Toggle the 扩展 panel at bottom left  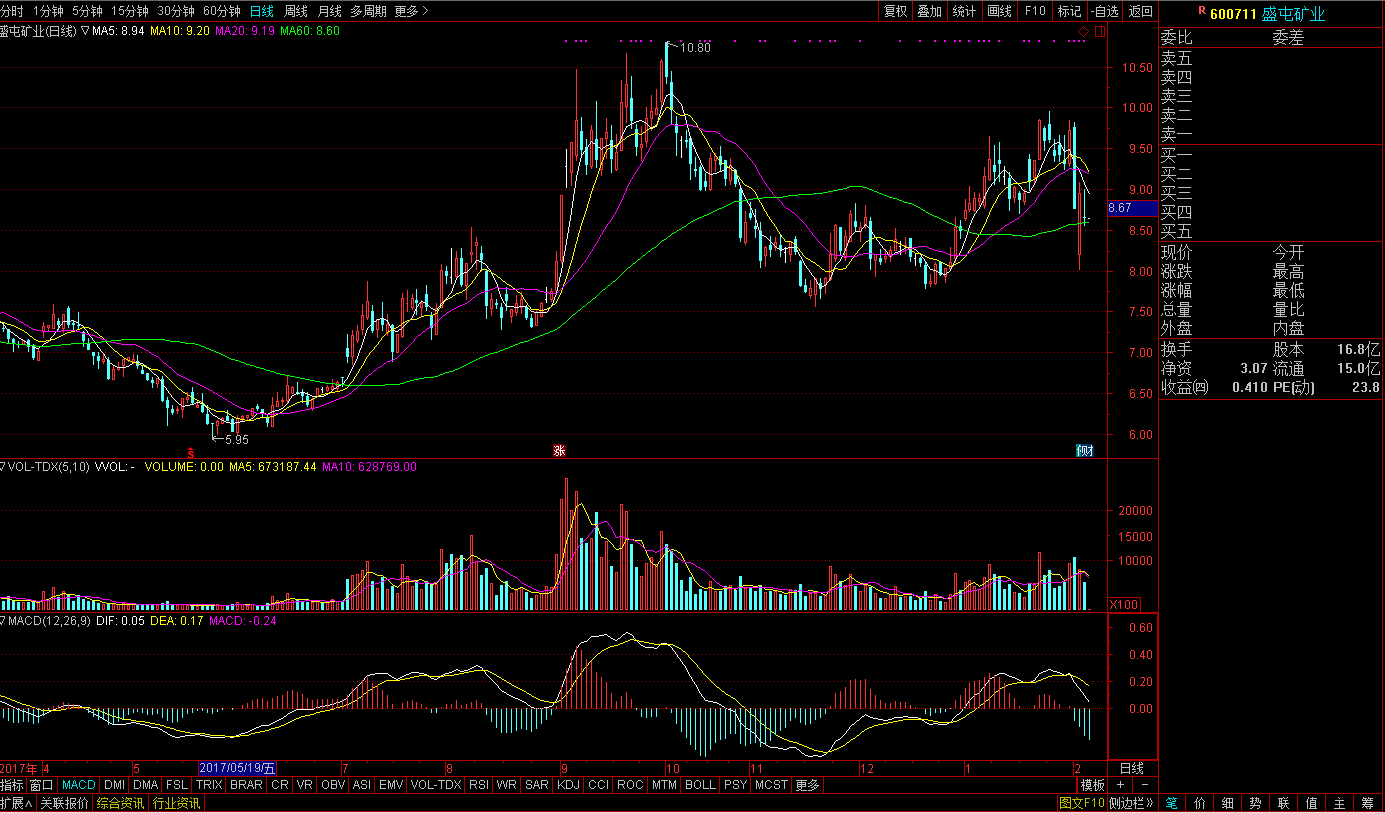pos(17,803)
